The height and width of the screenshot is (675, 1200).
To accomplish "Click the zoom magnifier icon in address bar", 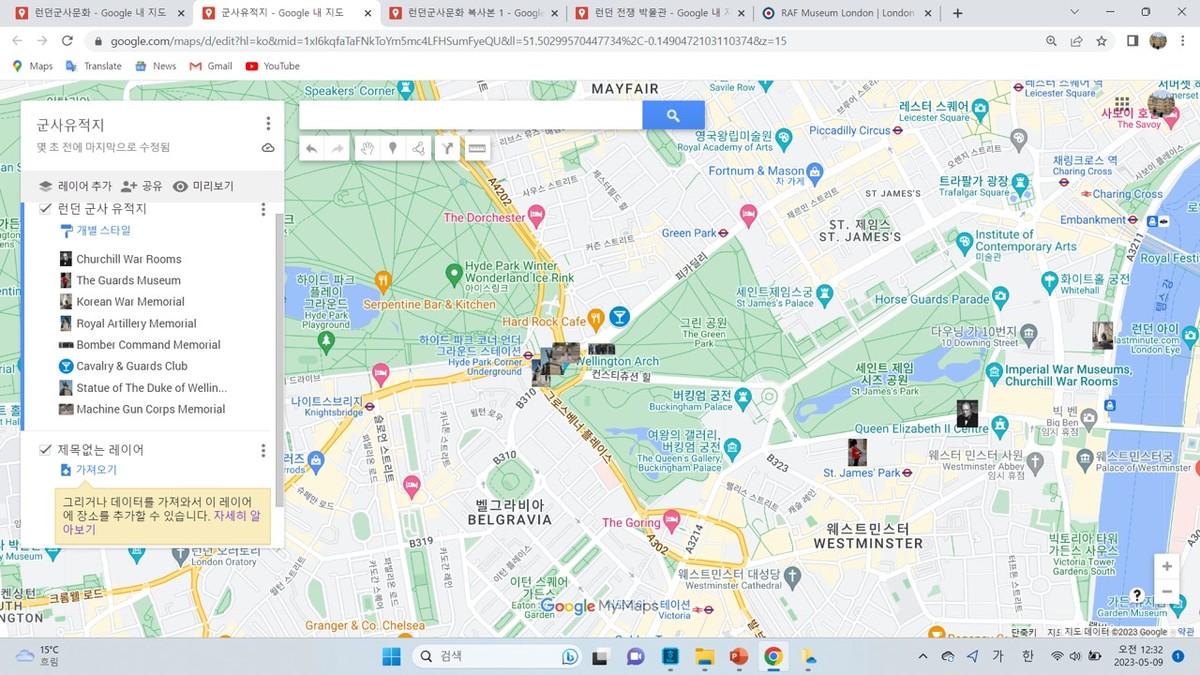I will coord(1051,41).
